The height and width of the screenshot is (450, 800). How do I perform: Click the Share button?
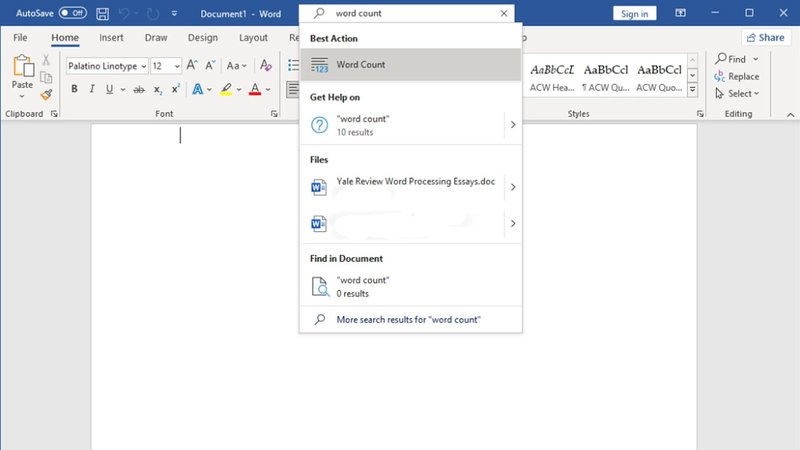[x=766, y=38]
